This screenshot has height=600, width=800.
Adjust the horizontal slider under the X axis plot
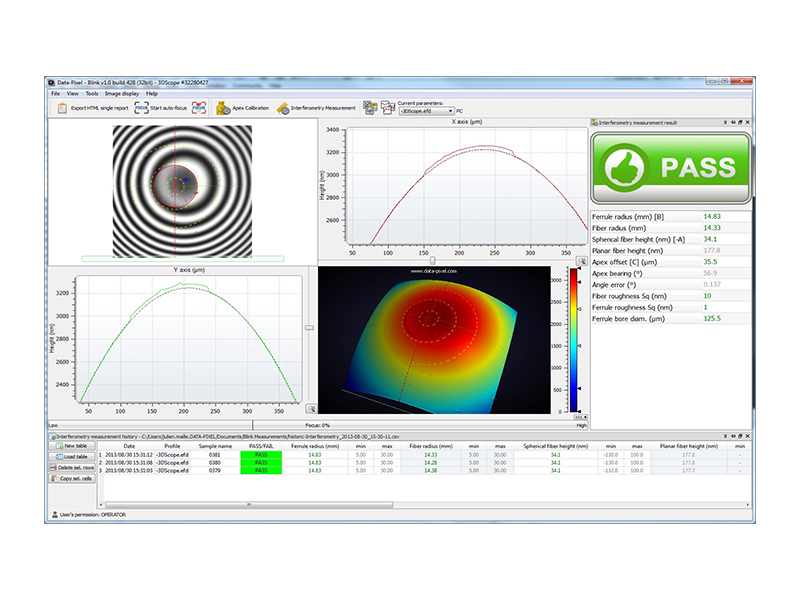tap(433, 261)
